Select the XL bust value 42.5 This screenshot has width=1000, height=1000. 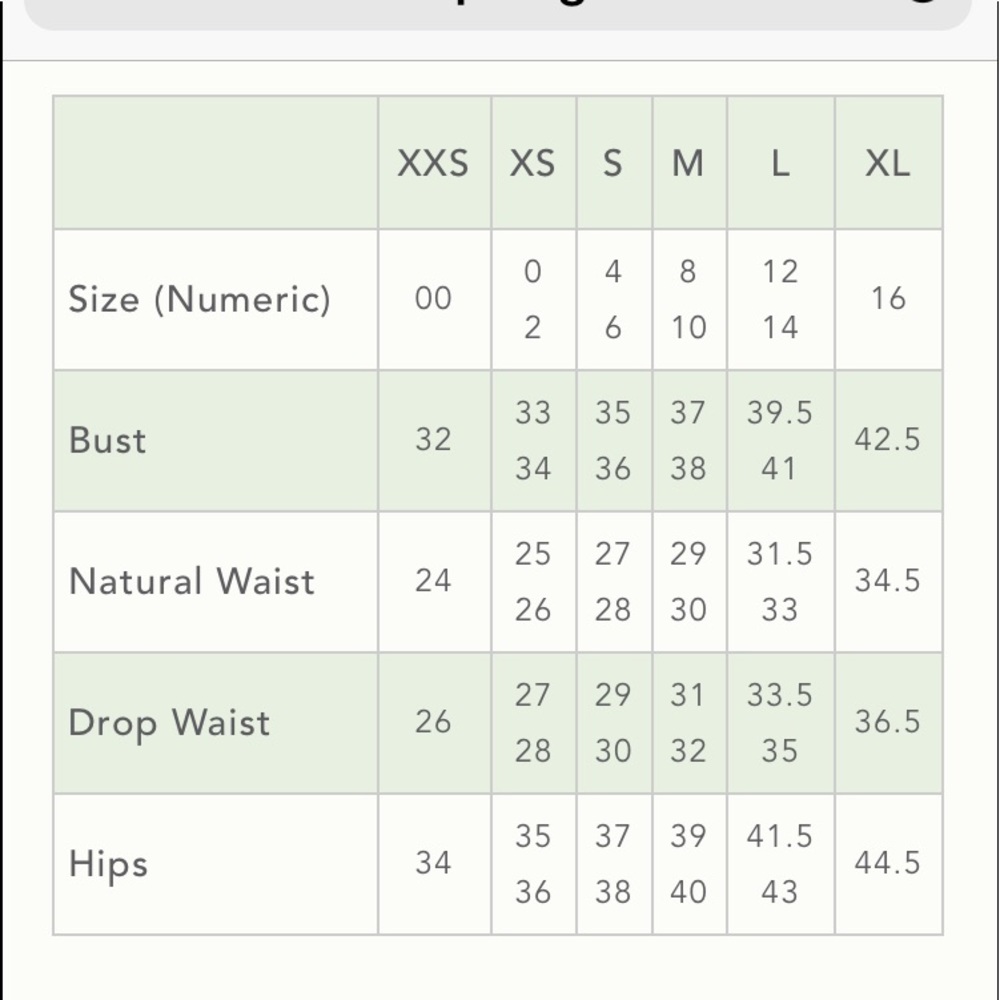tap(888, 439)
